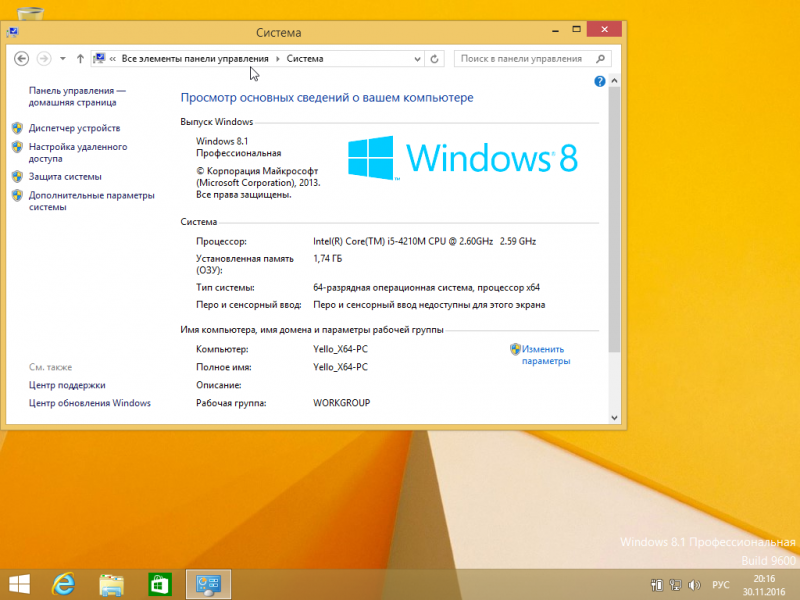Select 'Все элементы панели управления' breadcrumb
This screenshot has height=600, width=800.
(x=195, y=59)
